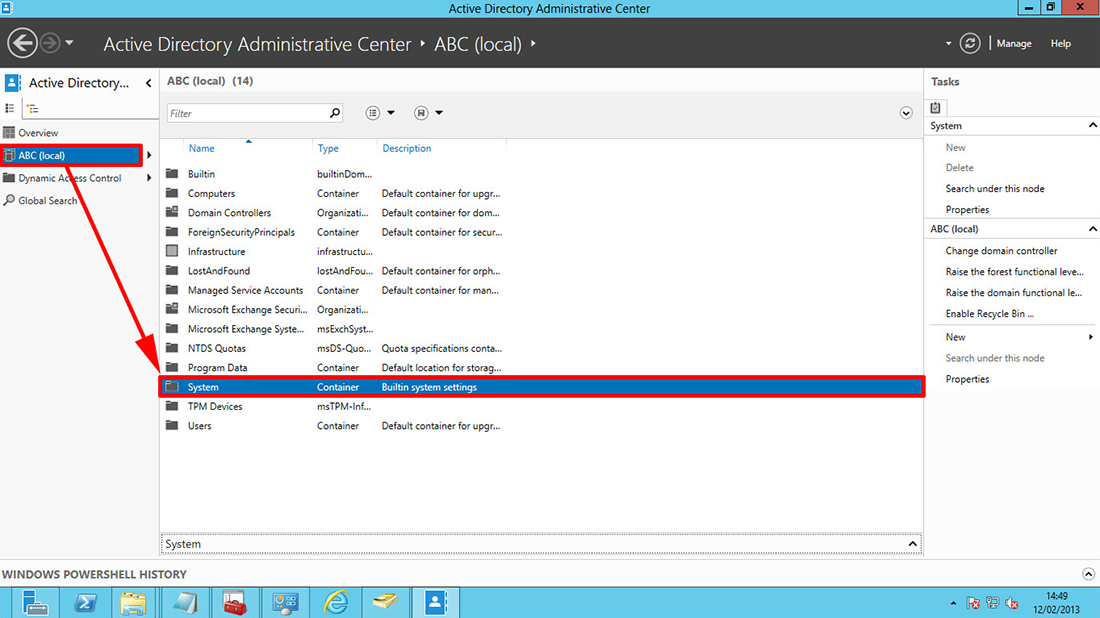This screenshot has width=1100, height=618.
Task: Select the LostAndFound folder icon
Action: (x=172, y=270)
